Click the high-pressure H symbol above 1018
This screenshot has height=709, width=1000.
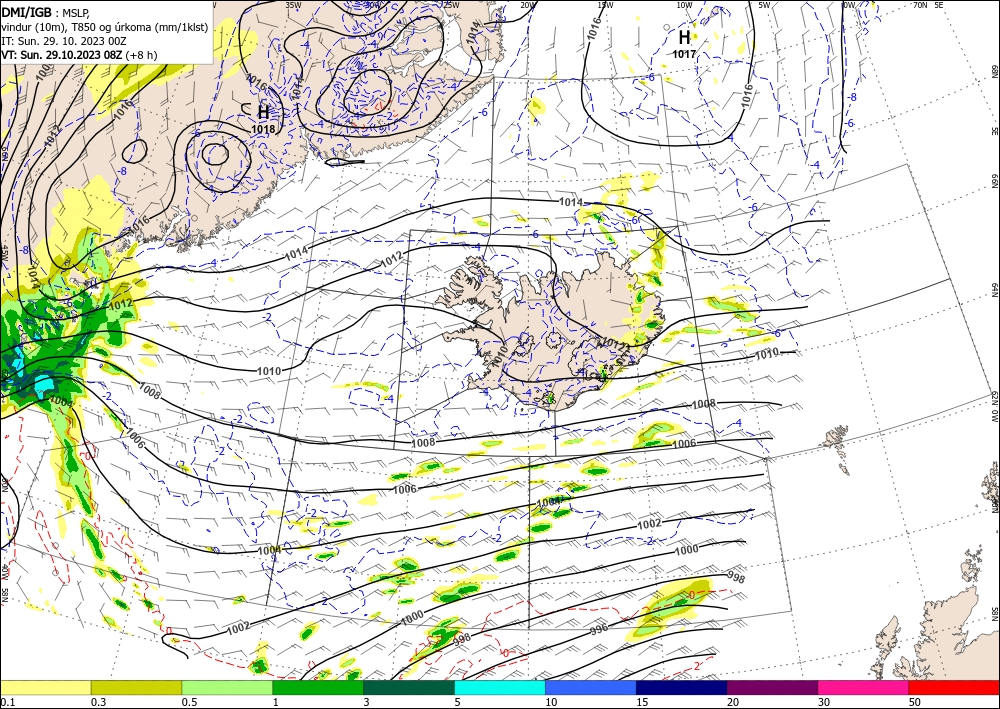click(263, 112)
